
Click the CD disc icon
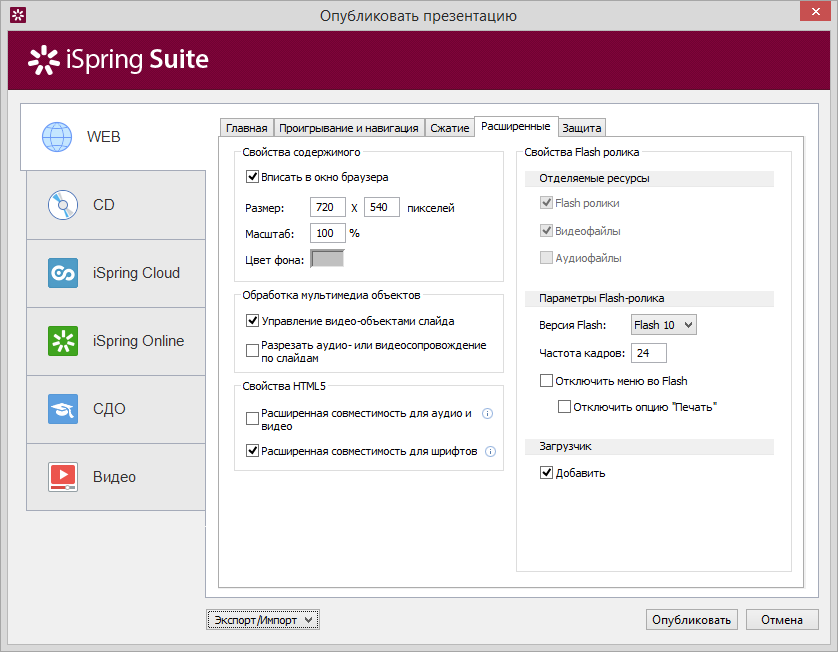63,205
